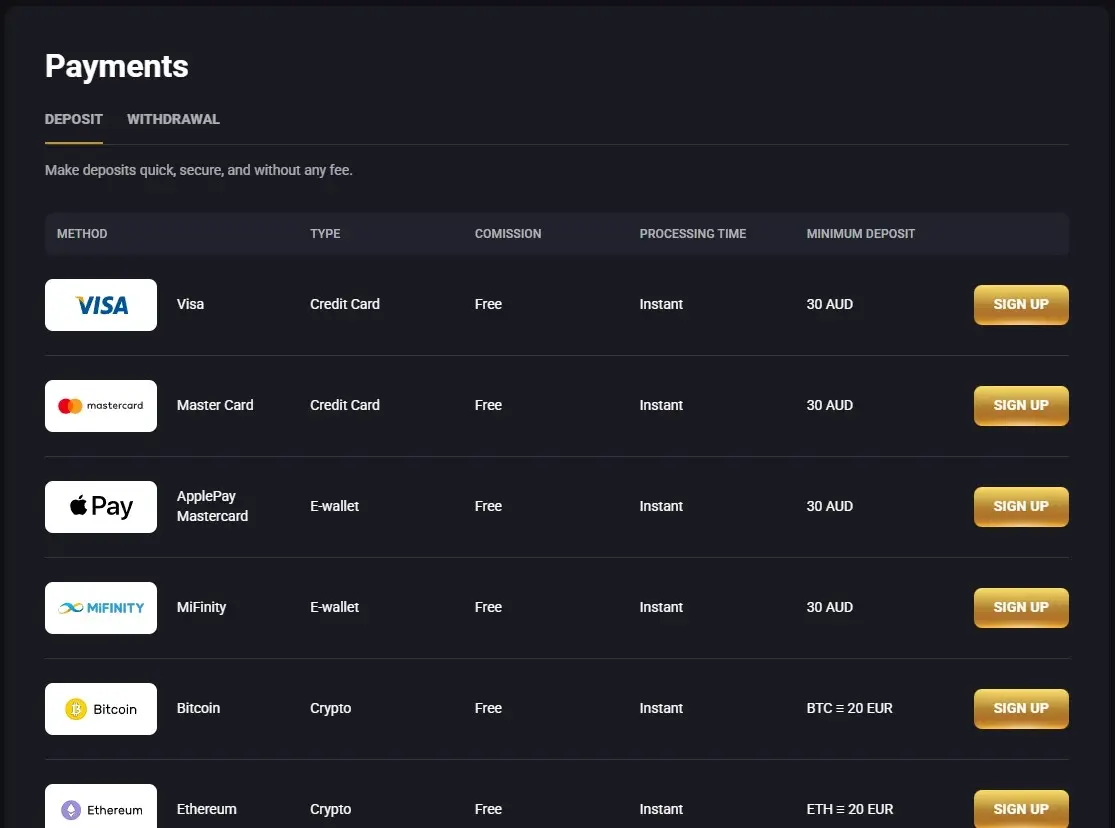This screenshot has height=828, width=1115.
Task: Click Crypto type in Ethereum row
Action: 331,809
